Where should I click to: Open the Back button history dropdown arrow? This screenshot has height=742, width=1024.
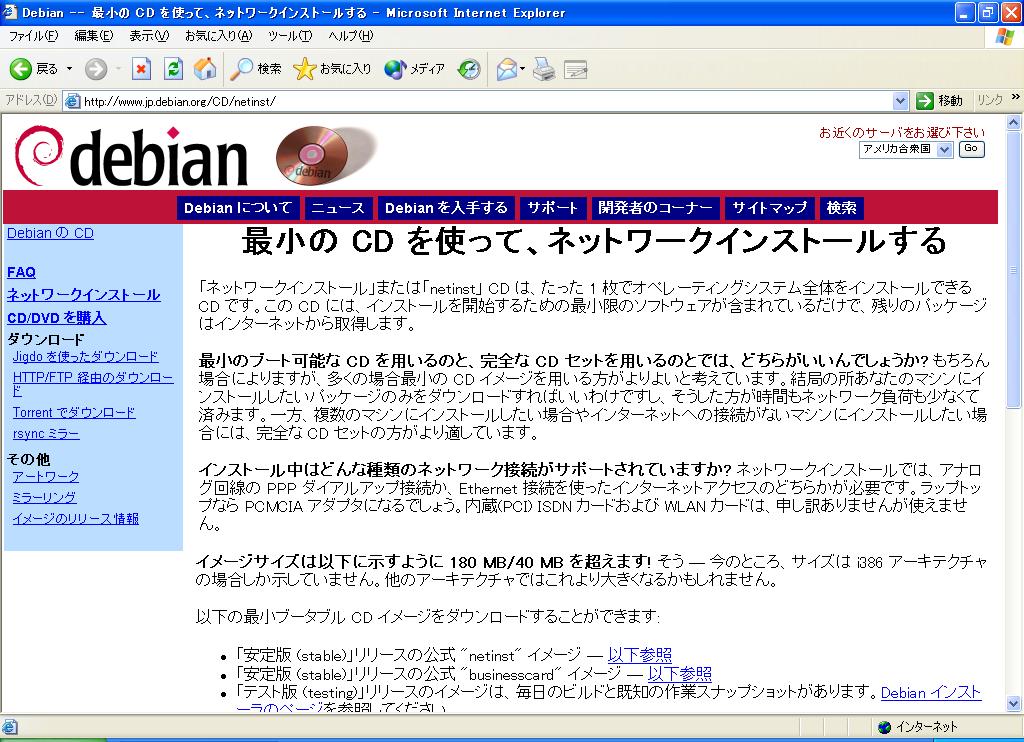69,69
